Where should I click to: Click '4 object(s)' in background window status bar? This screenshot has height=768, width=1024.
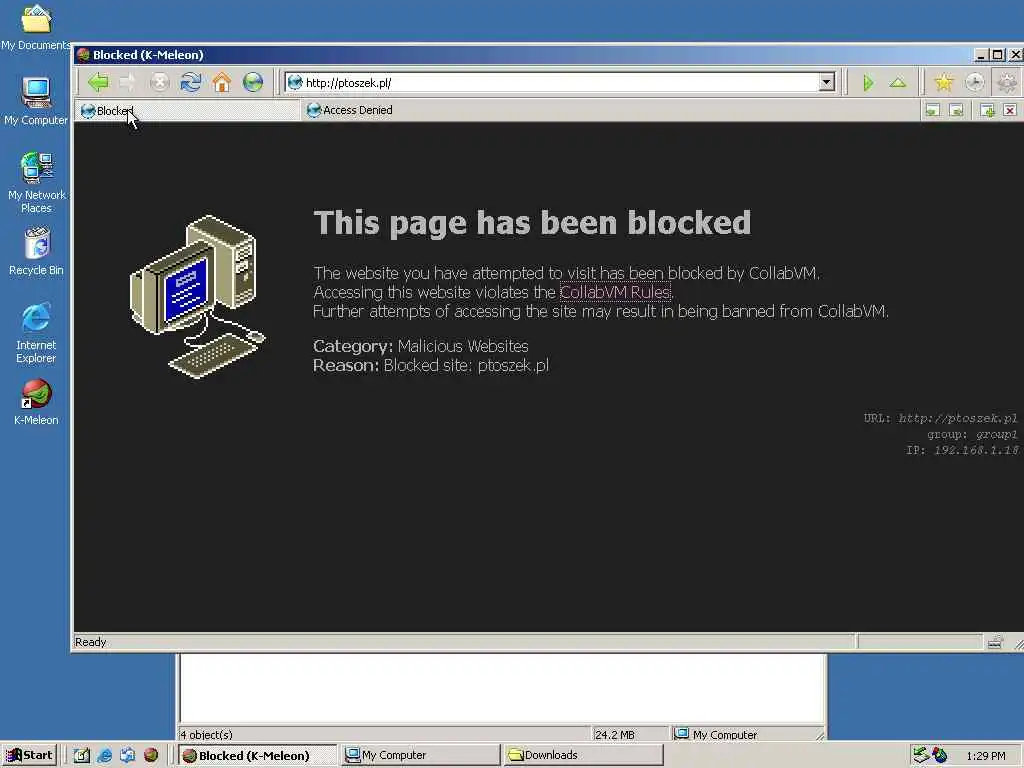coord(206,735)
